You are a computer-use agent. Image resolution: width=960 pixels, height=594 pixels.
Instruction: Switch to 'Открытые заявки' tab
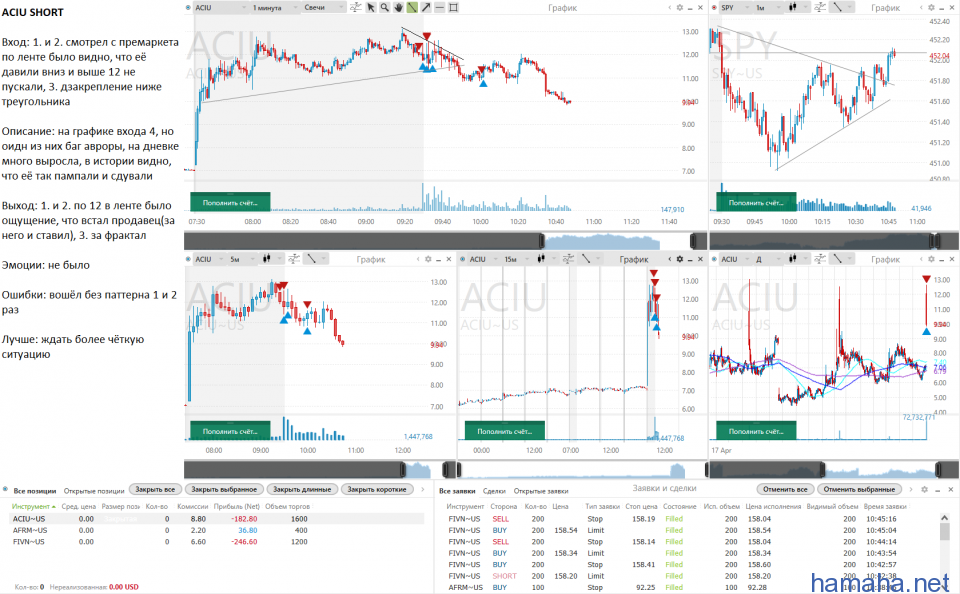tap(541, 491)
